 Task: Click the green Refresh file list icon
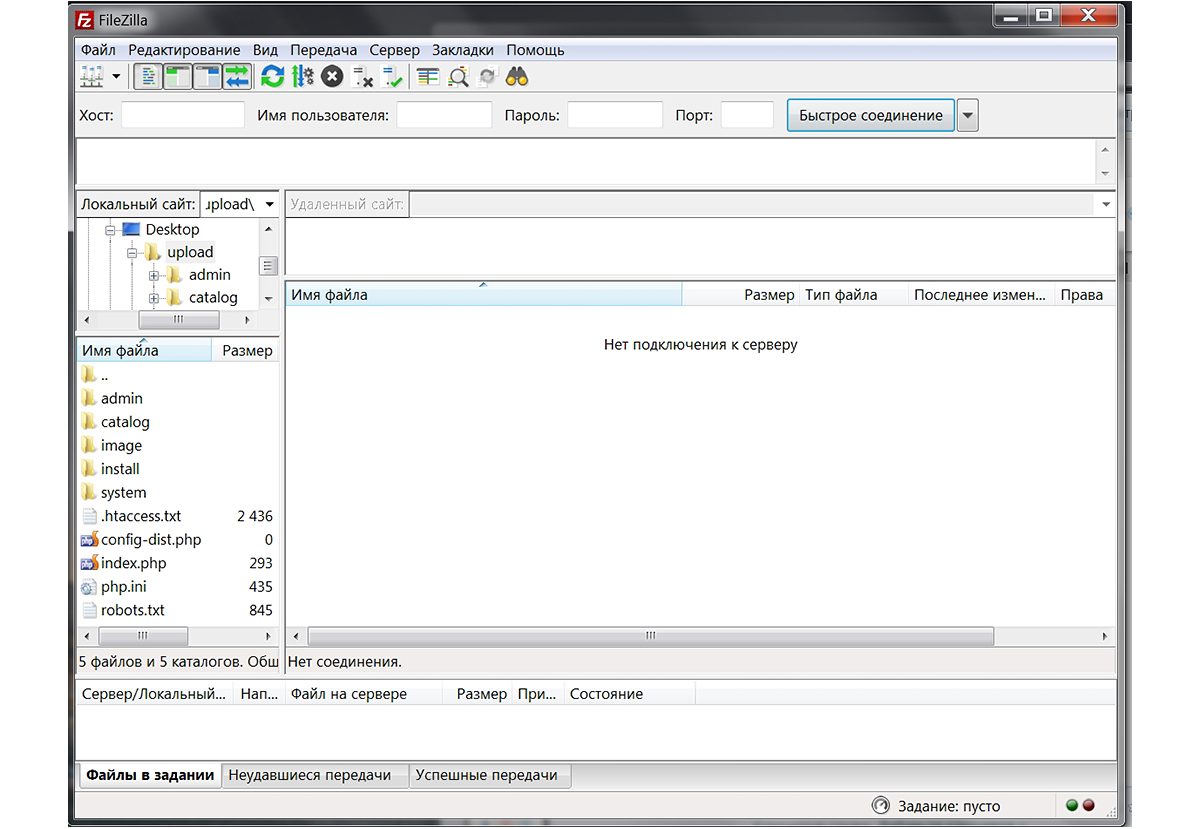click(x=272, y=76)
